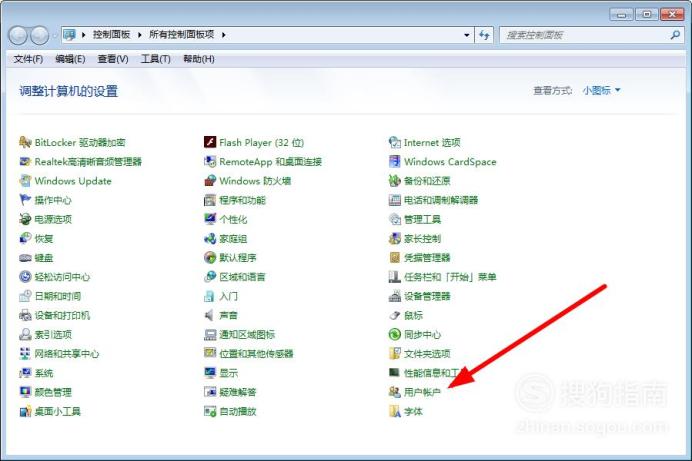This screenshot has height=461, width=692.
Task: Open the 自动播放 link
Action: tap(237, 412)
